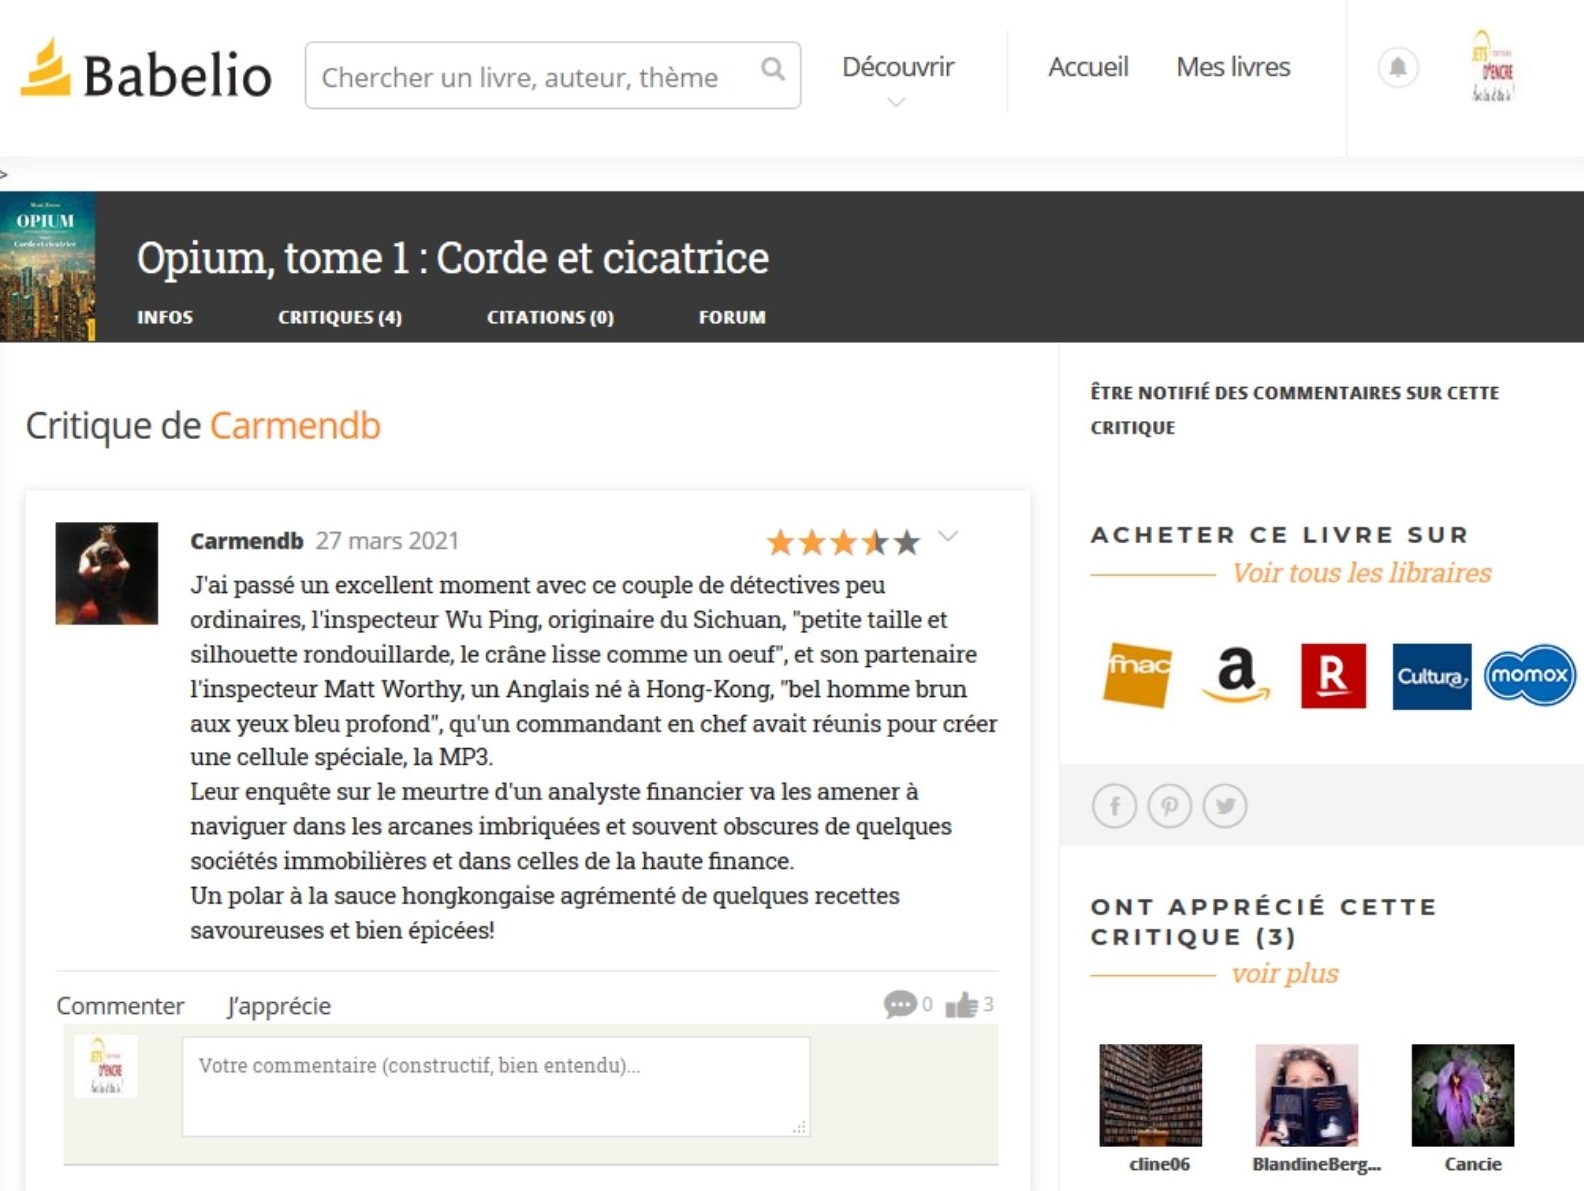Switch to the CRITIQUES (4) tab
The width and height of the screenshot is (1584, 1191).
coord(340,317)
